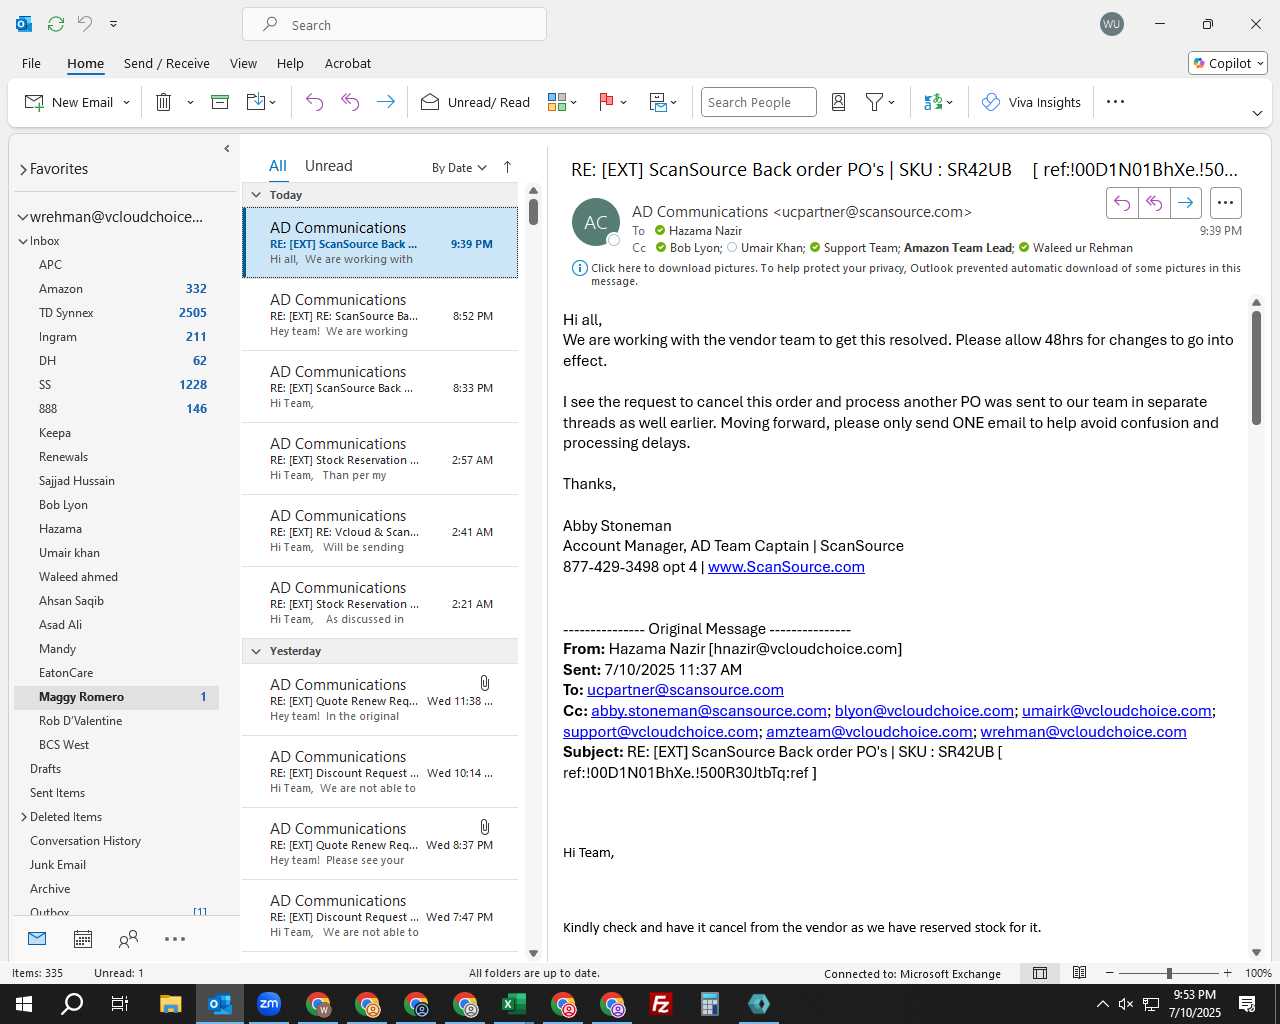
Task: Click the WU account avatar
Action: pyautogui.click(x=1111, y=24)
